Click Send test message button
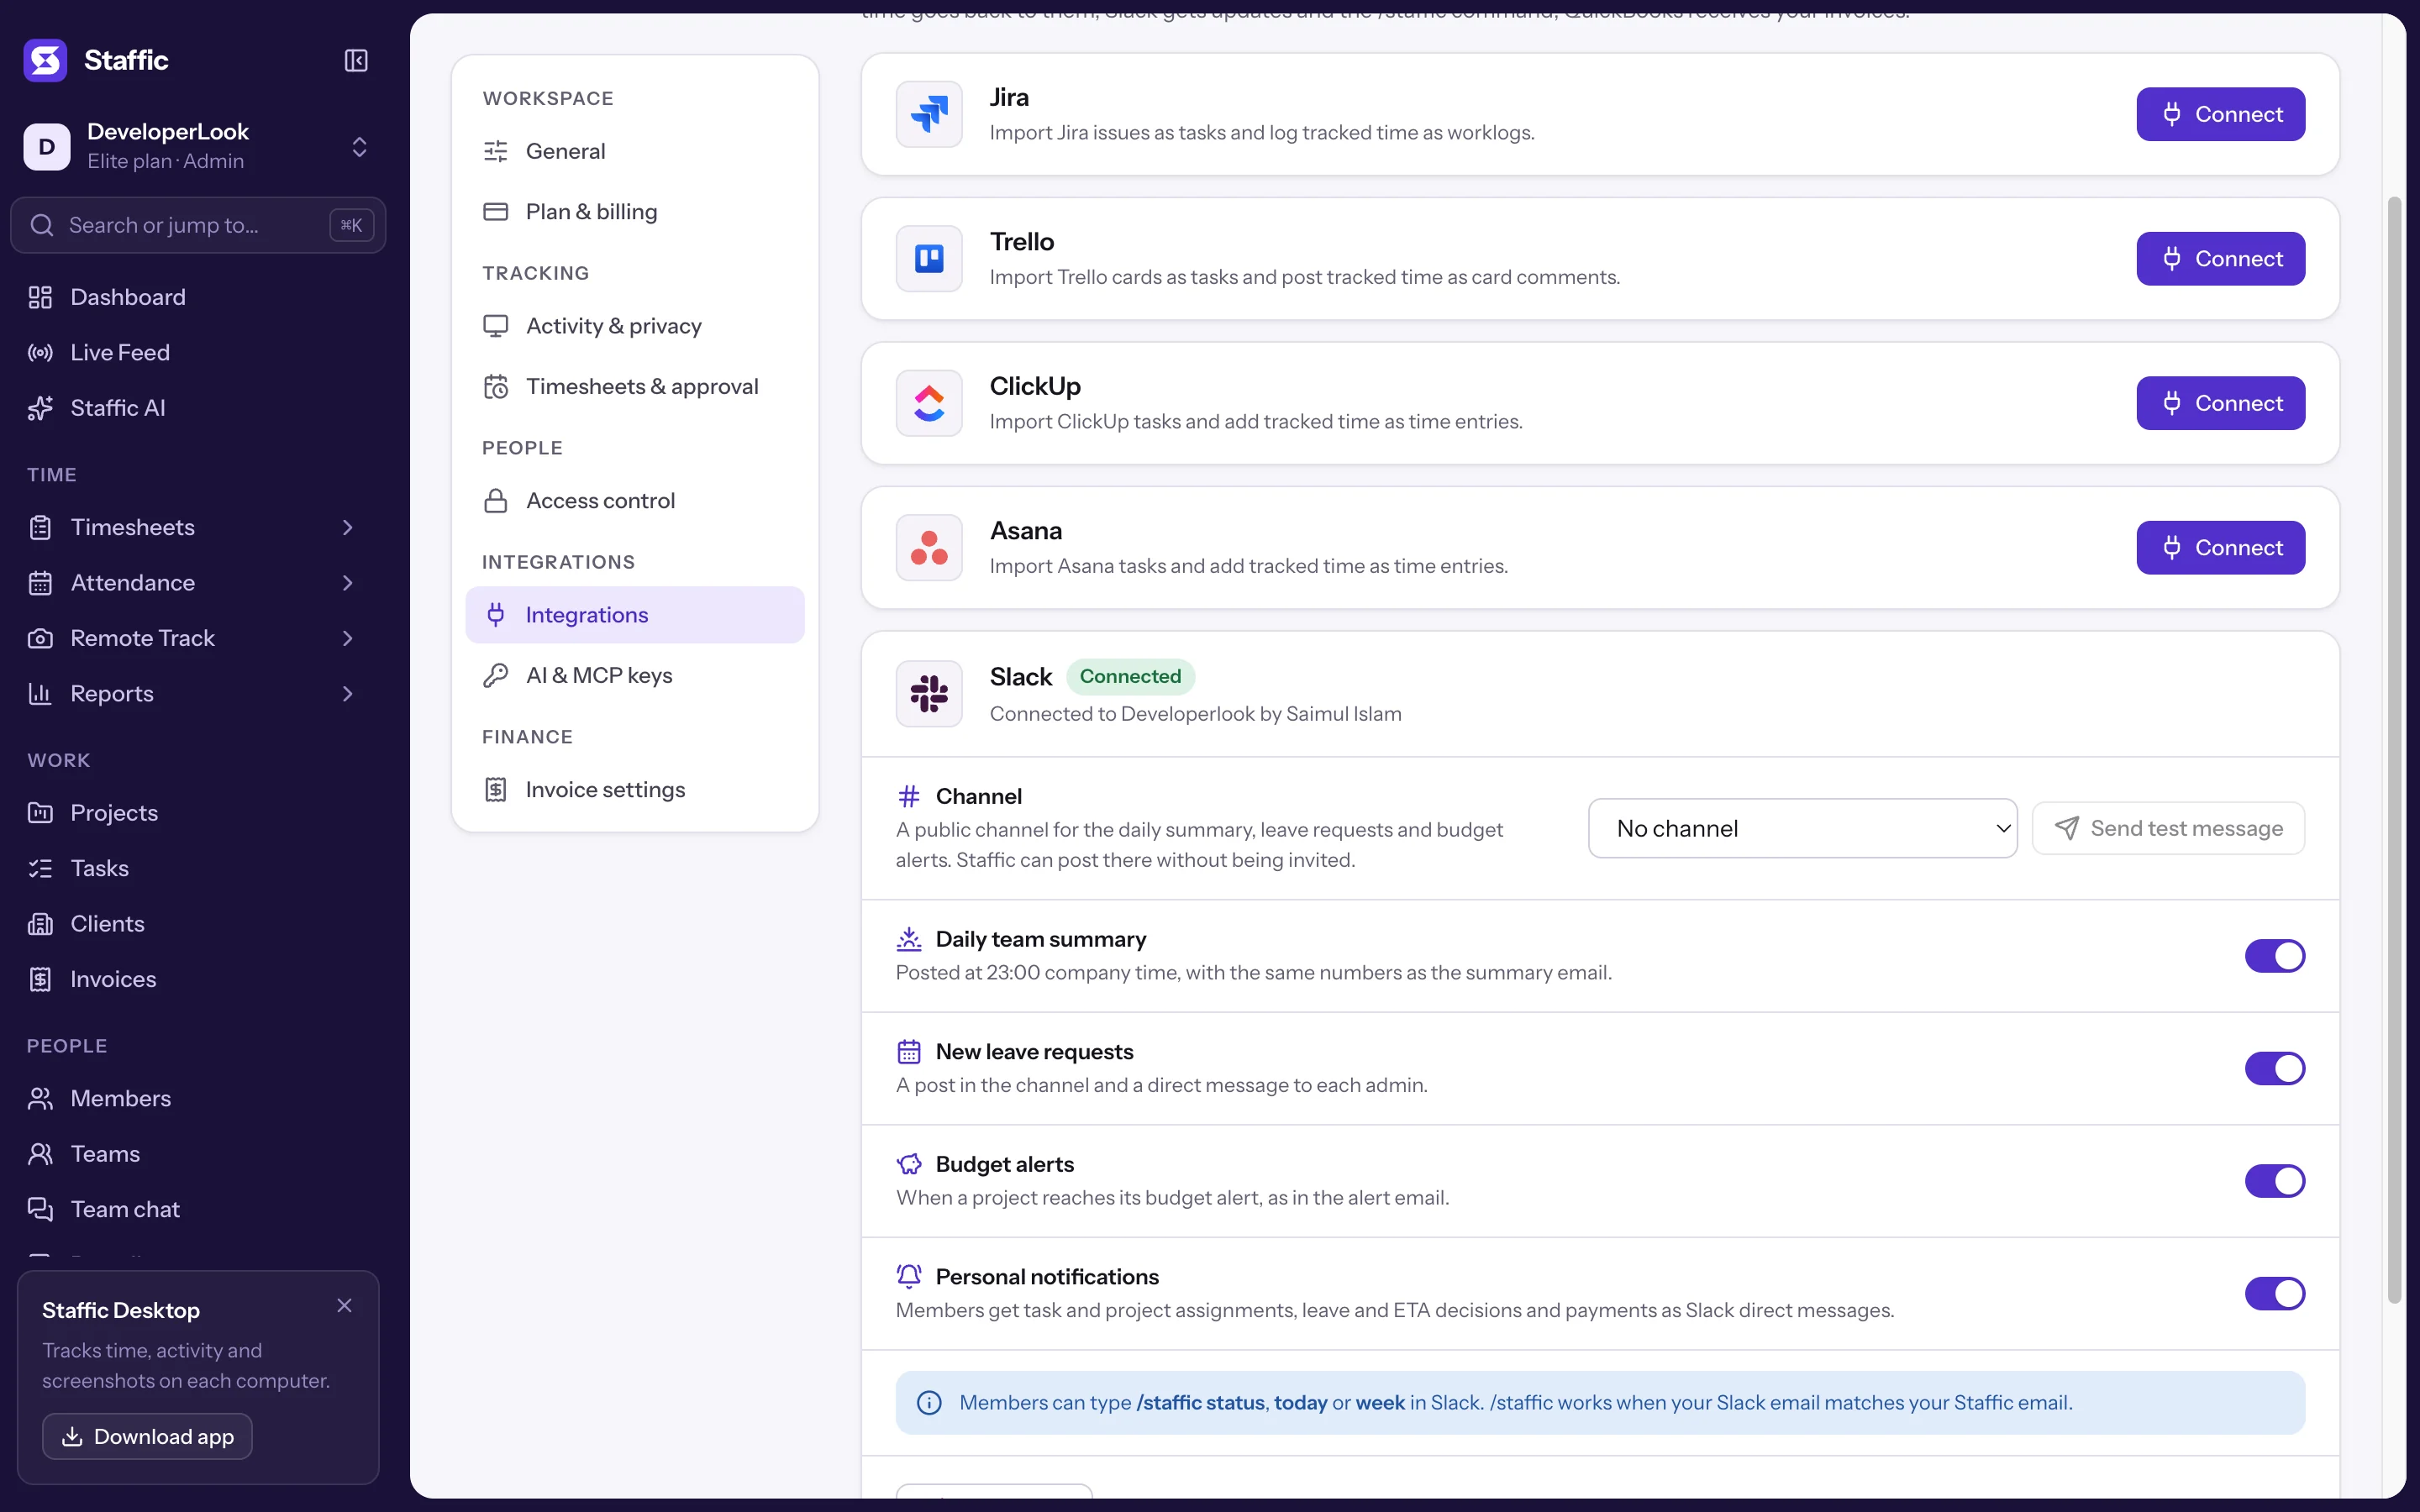 [x=2168, y=828]
